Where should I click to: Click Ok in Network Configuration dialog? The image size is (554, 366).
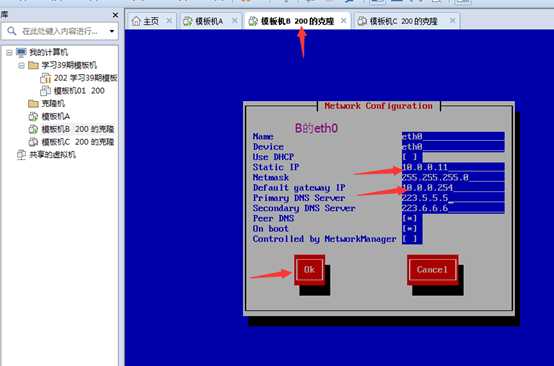tap(310, 270)
